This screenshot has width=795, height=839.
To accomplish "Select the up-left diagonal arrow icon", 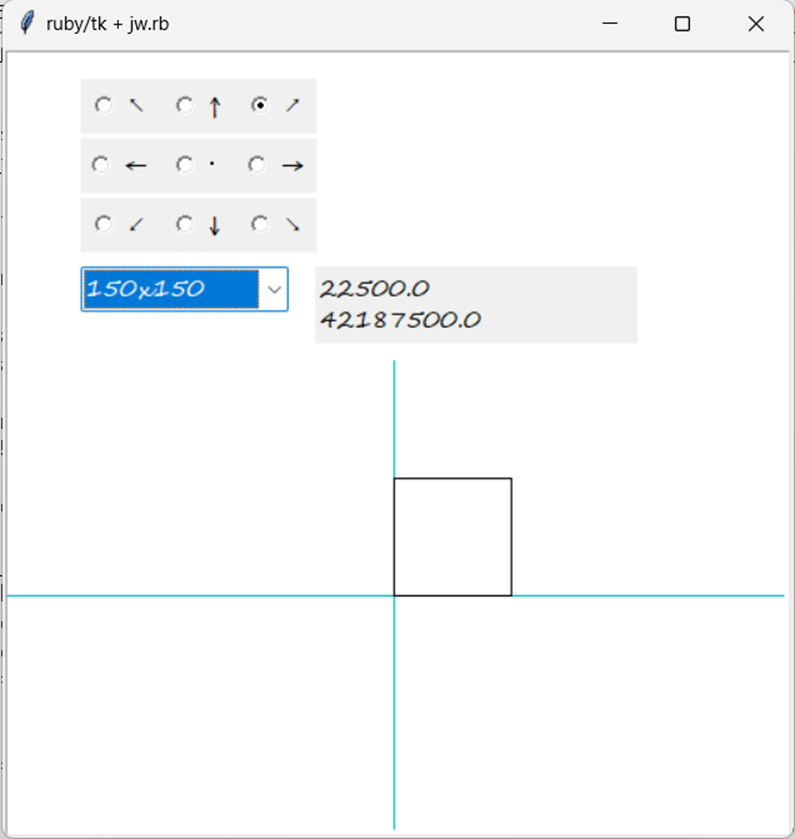I will 135,104.
